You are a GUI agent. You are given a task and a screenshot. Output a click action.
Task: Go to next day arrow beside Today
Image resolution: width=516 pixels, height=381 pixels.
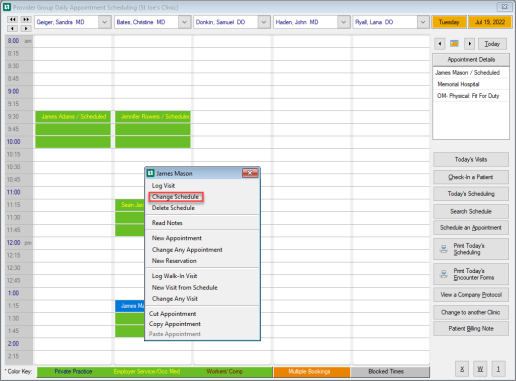point(469,44)
